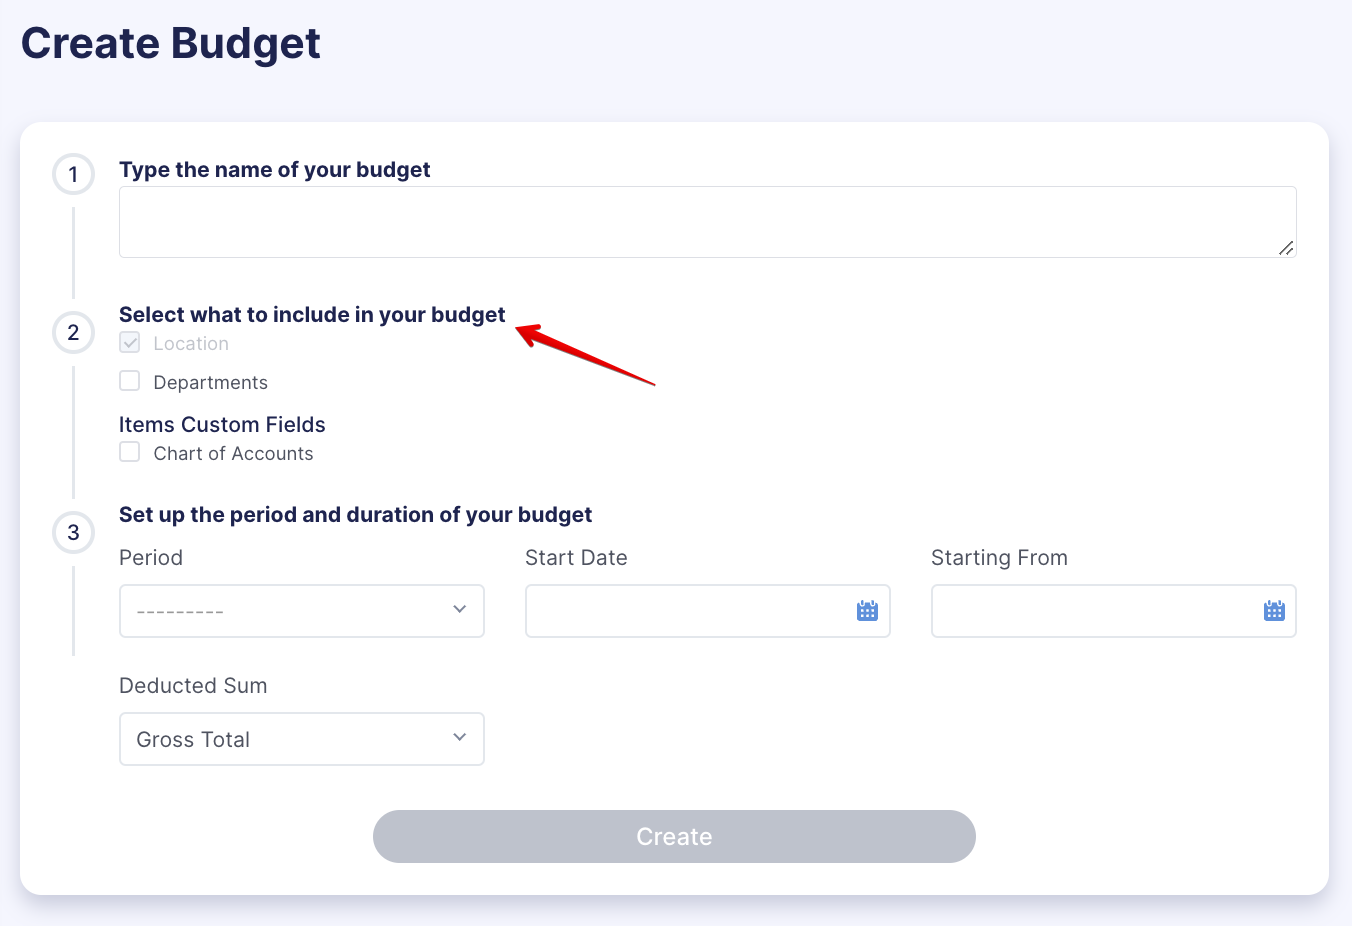
Task: Click the step 2 circle indicator
Action: pos(73,332)
